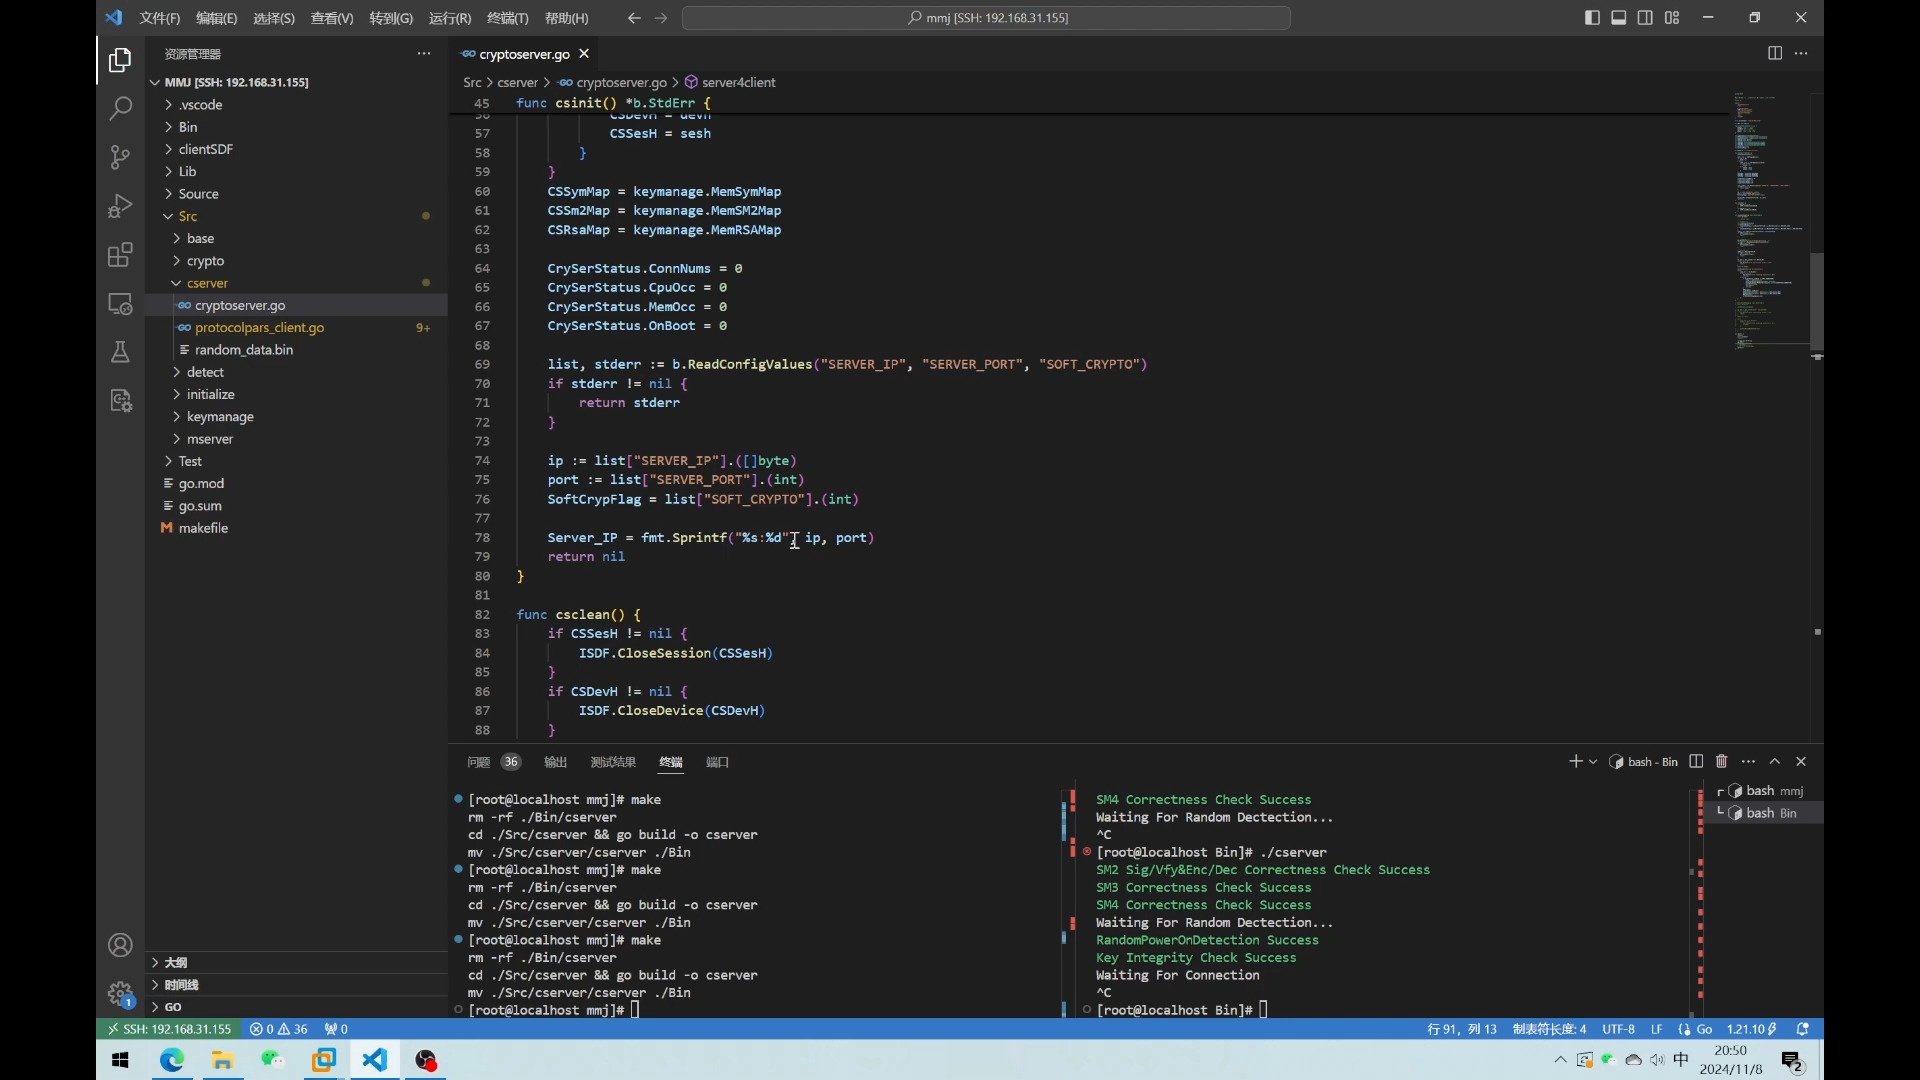
Task: Split the terminal pane
Action: coord(1696,762)
